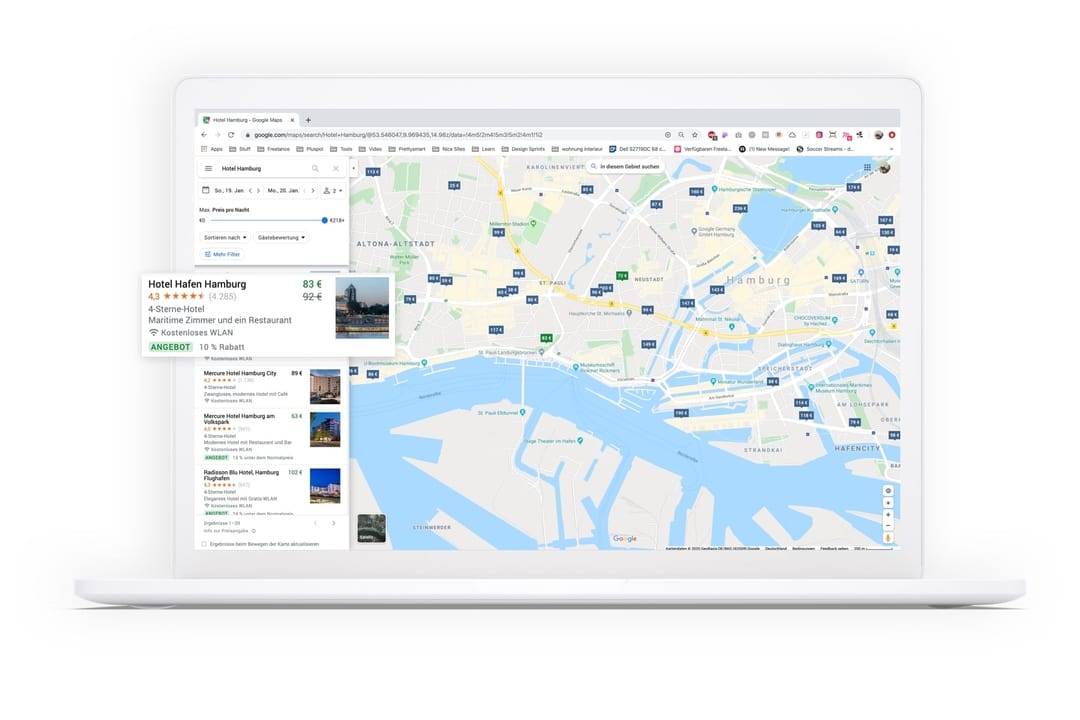Clear the Hotel Hamburg search with the X
Screen dimensions: 1080x720
point(336,169)
